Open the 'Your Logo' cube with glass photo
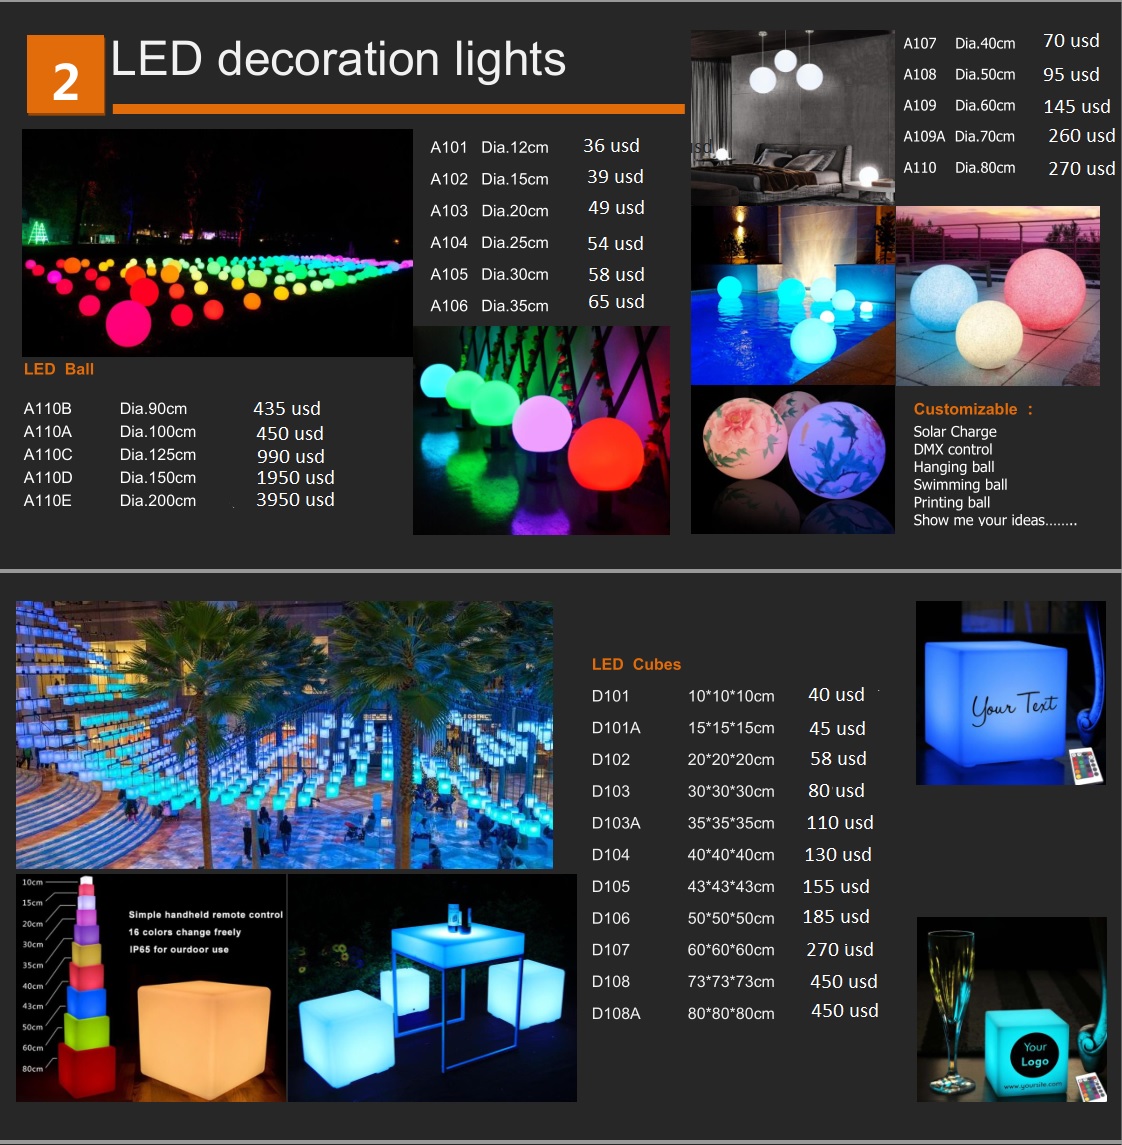Viewport: 1122px width, 1145px height. (1012, 1010)
